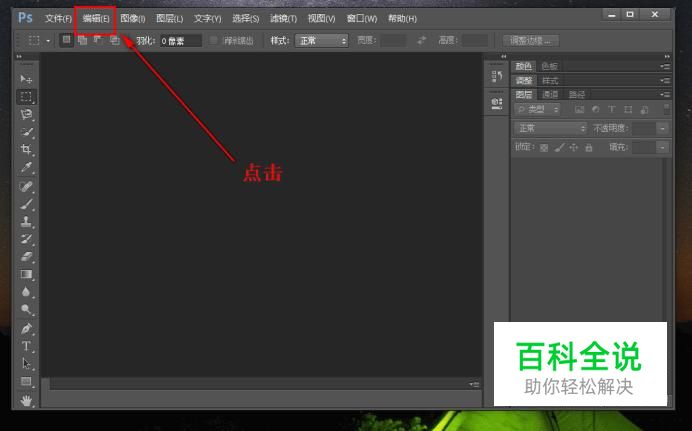
Task: Open the layer filter 类型 dropdown
Action: pos(537,109)
